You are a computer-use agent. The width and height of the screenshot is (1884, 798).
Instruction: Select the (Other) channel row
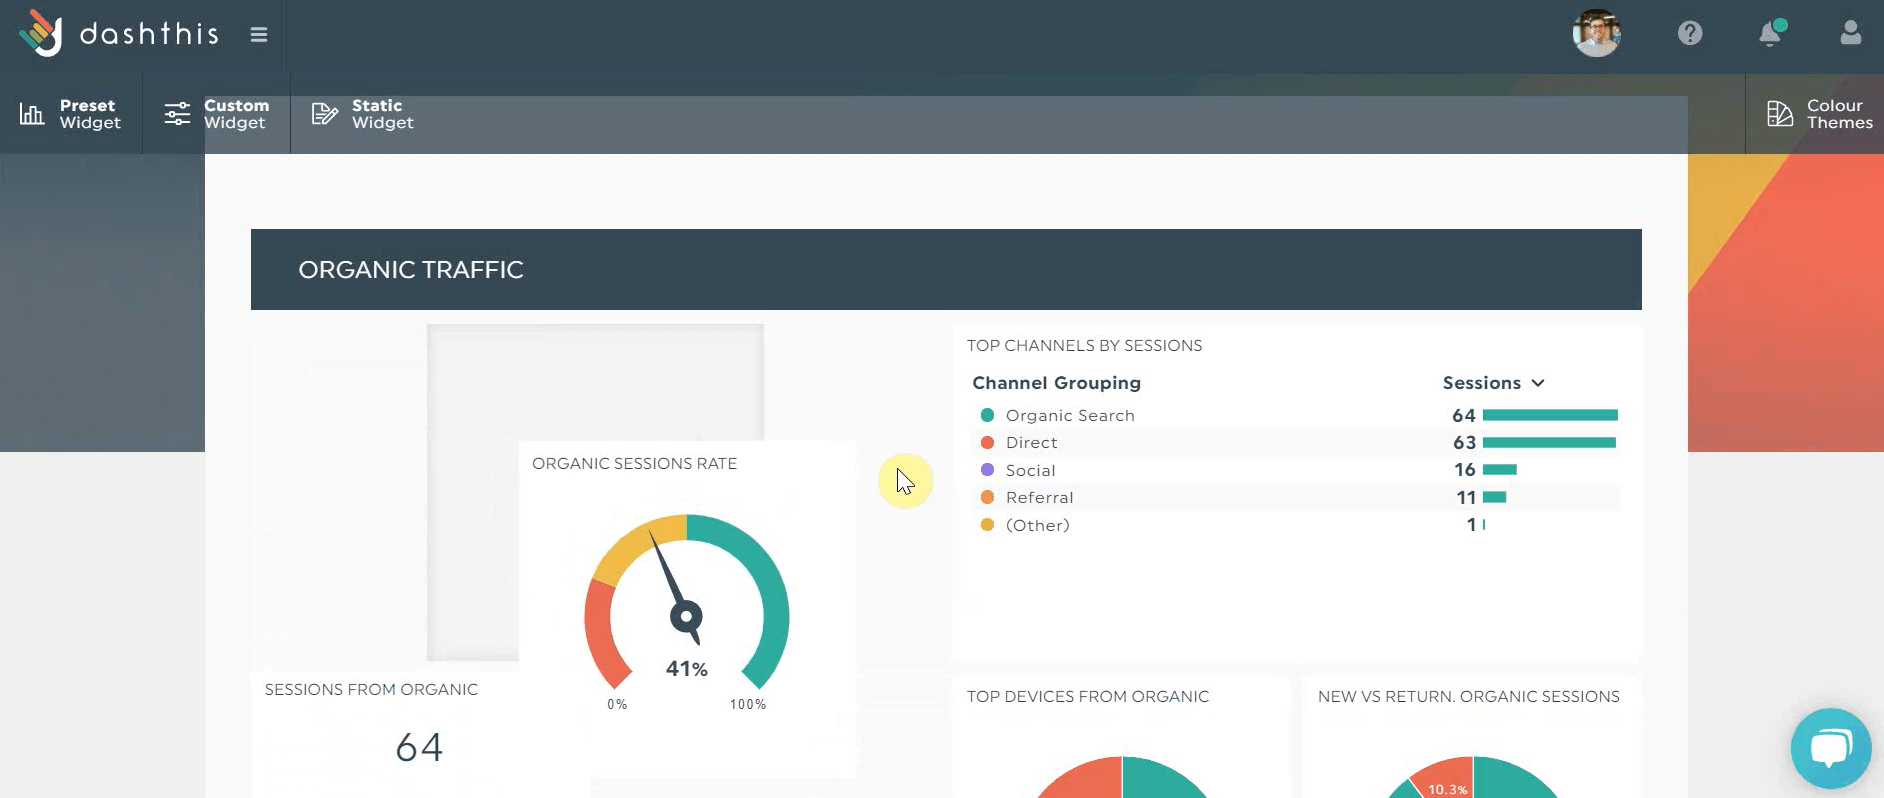1295,525
